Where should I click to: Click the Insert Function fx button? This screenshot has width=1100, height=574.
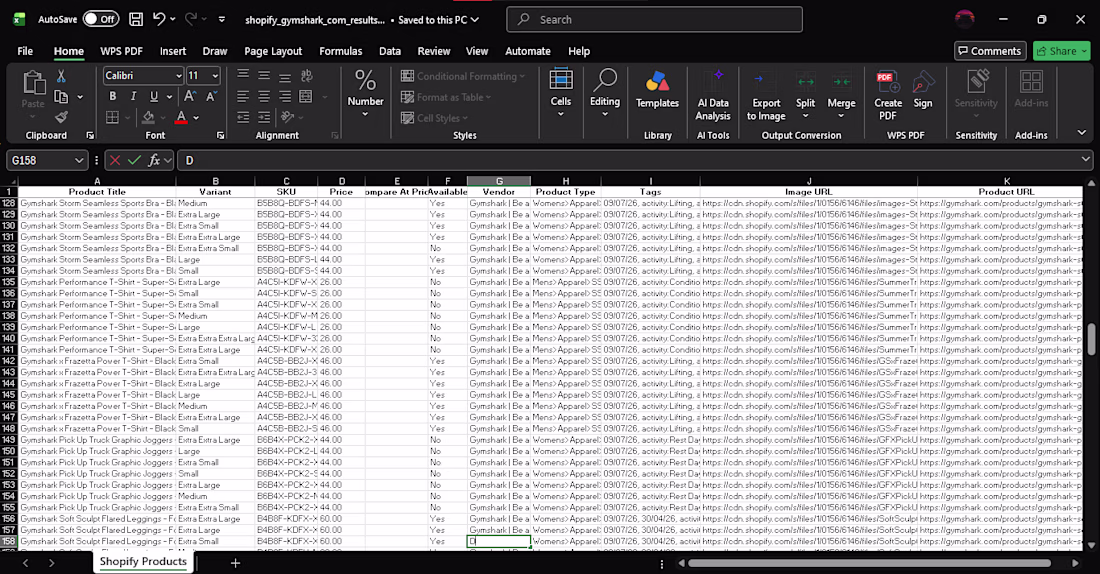[x=154, y=161]
